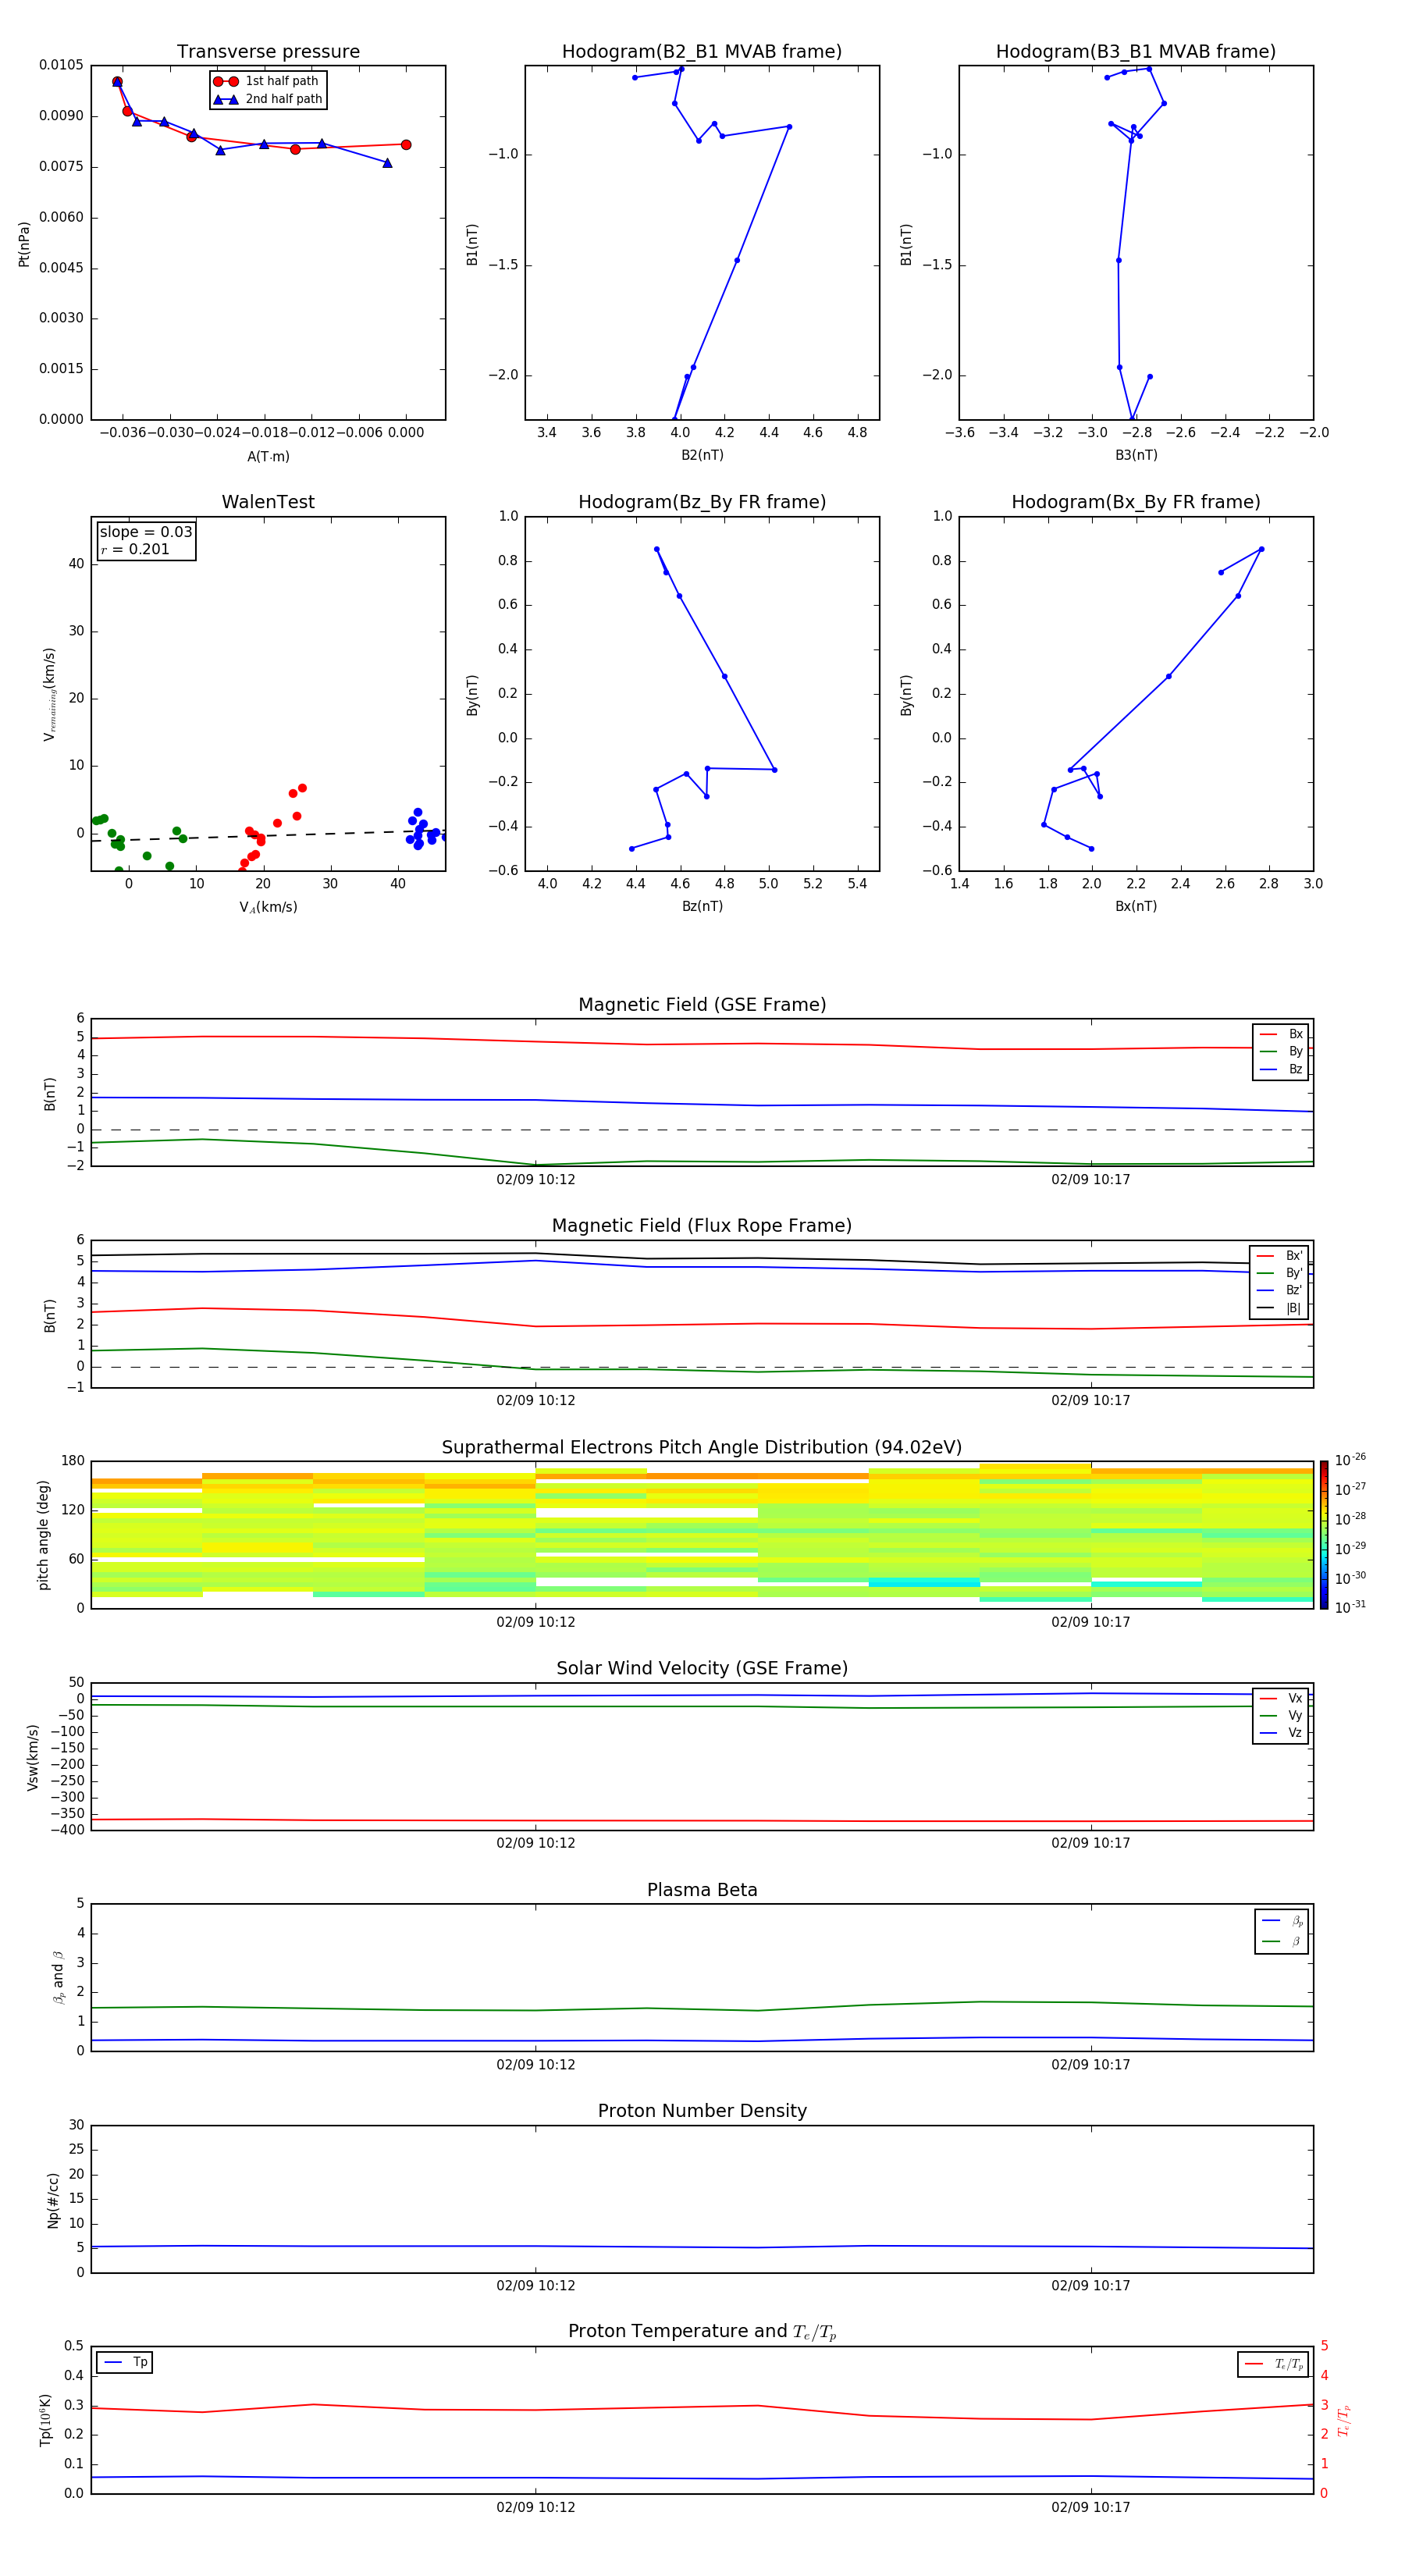This screenshot has width=1405, height=2576.
Task: Click the "Hodogram(B2_B1 MVAB frame)" title
Action: click(702, 52)
